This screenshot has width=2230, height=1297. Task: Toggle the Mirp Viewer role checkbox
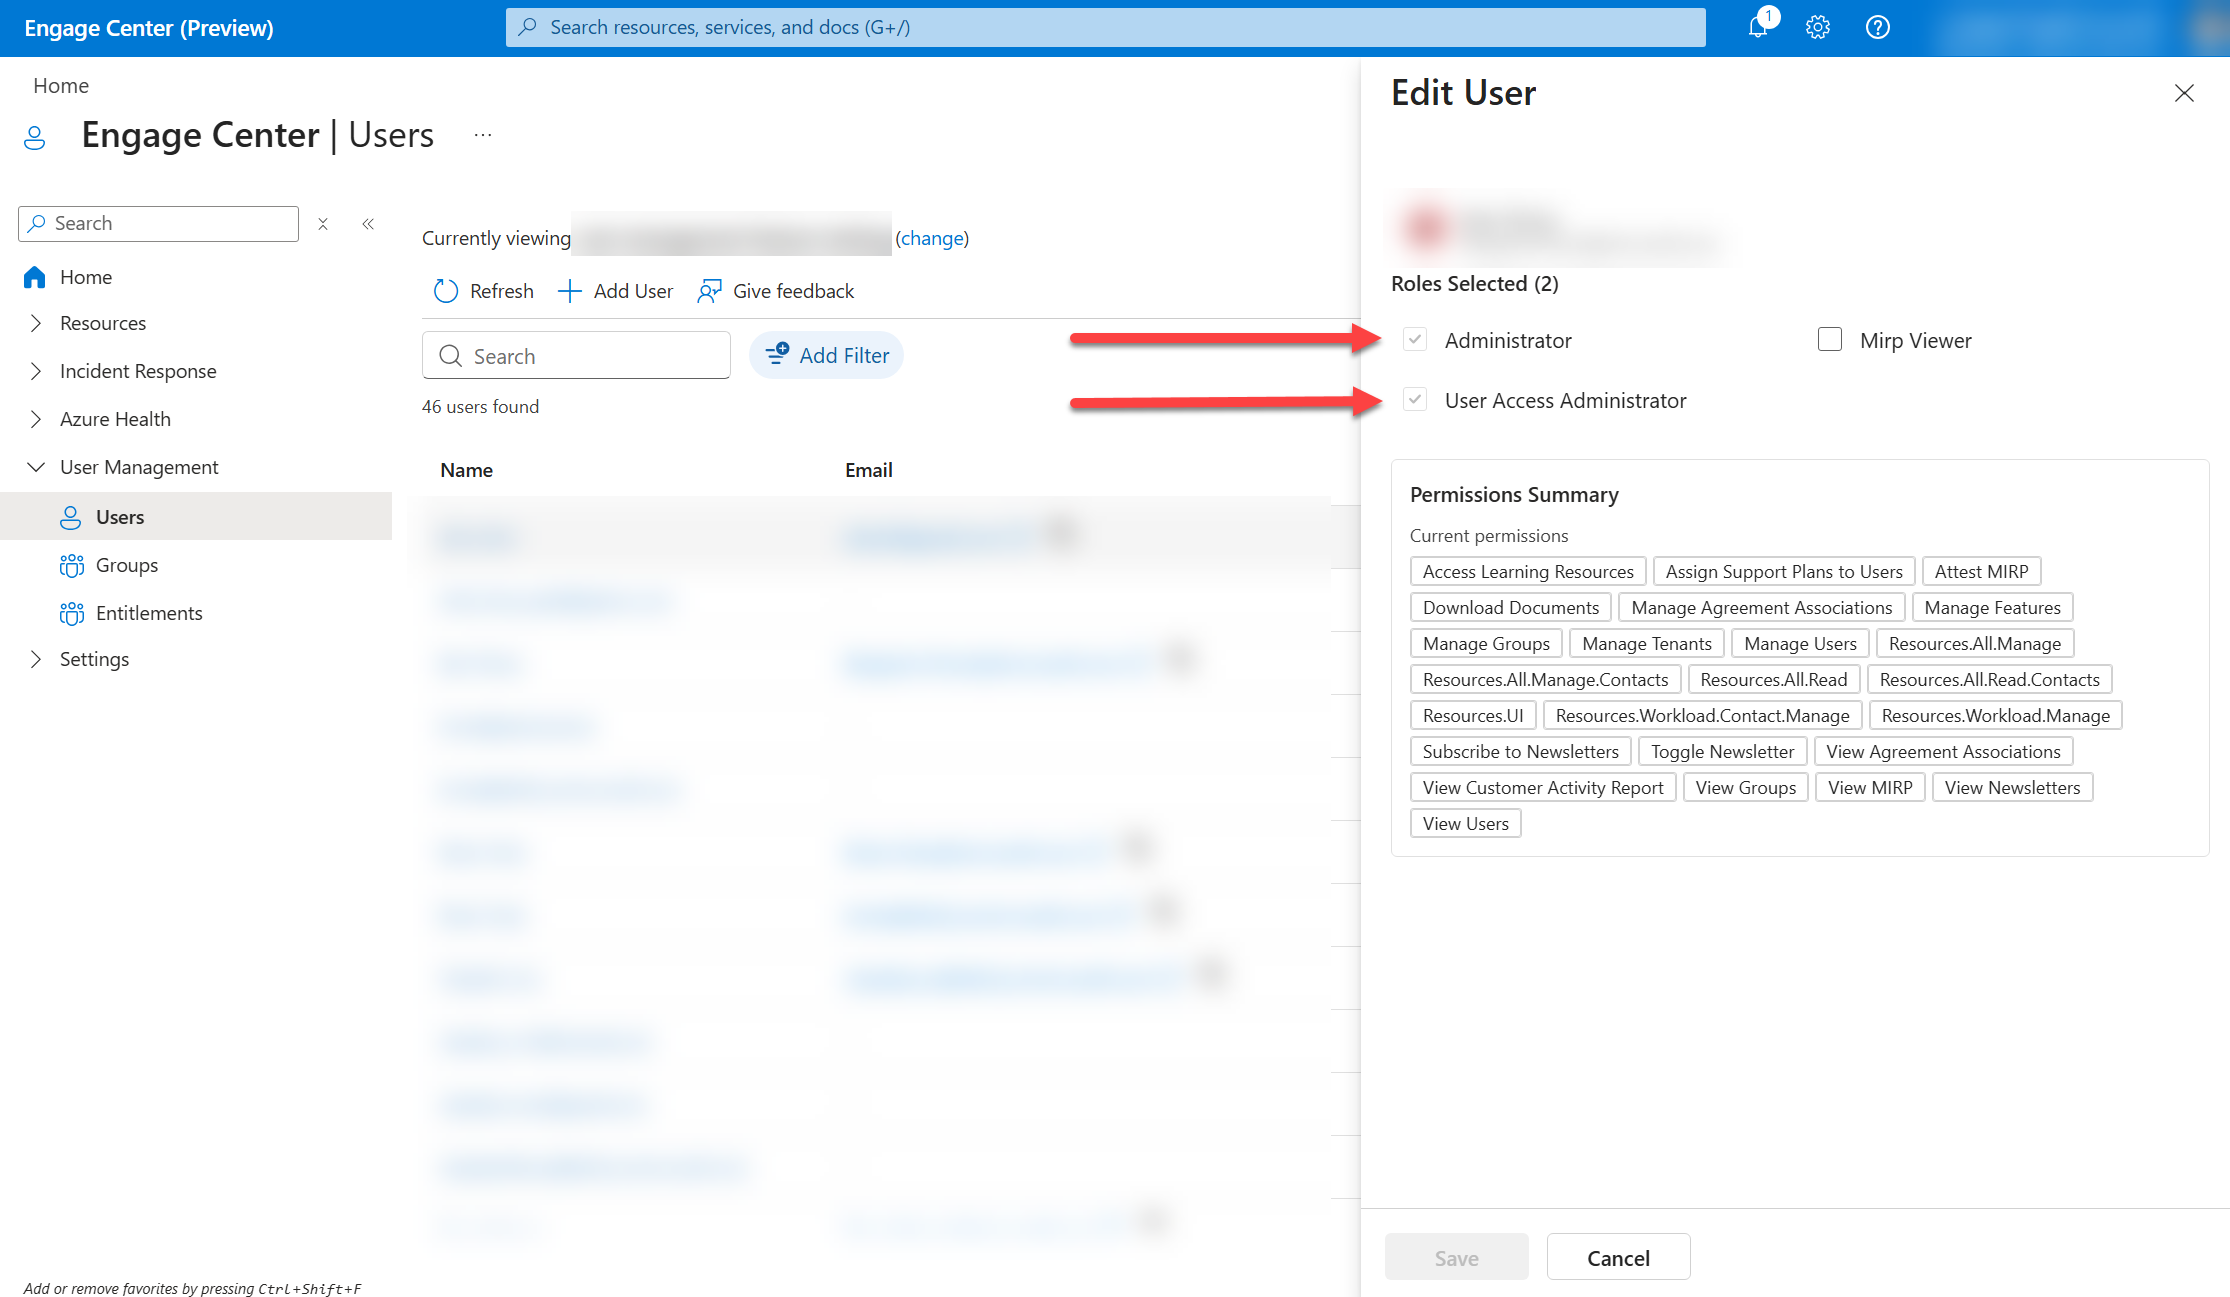coord(1829,340)
